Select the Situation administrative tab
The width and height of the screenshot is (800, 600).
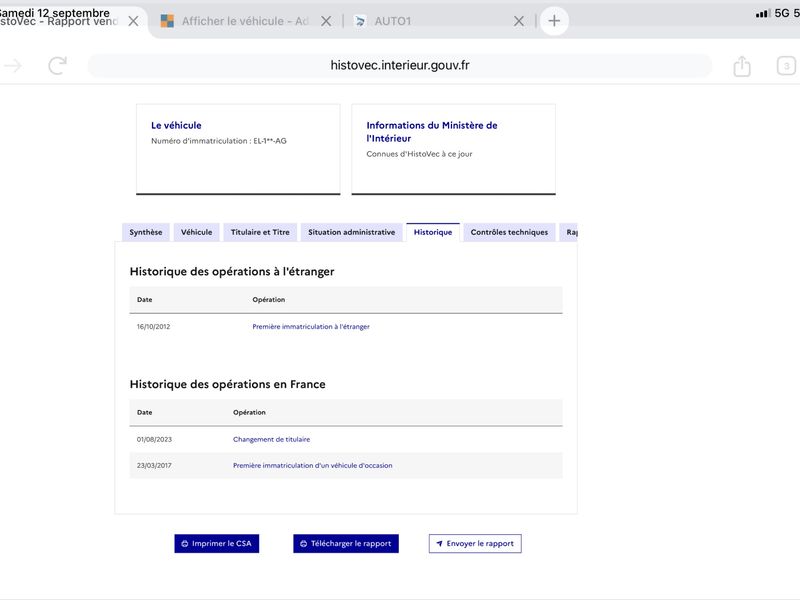click(x=352, y=232)
